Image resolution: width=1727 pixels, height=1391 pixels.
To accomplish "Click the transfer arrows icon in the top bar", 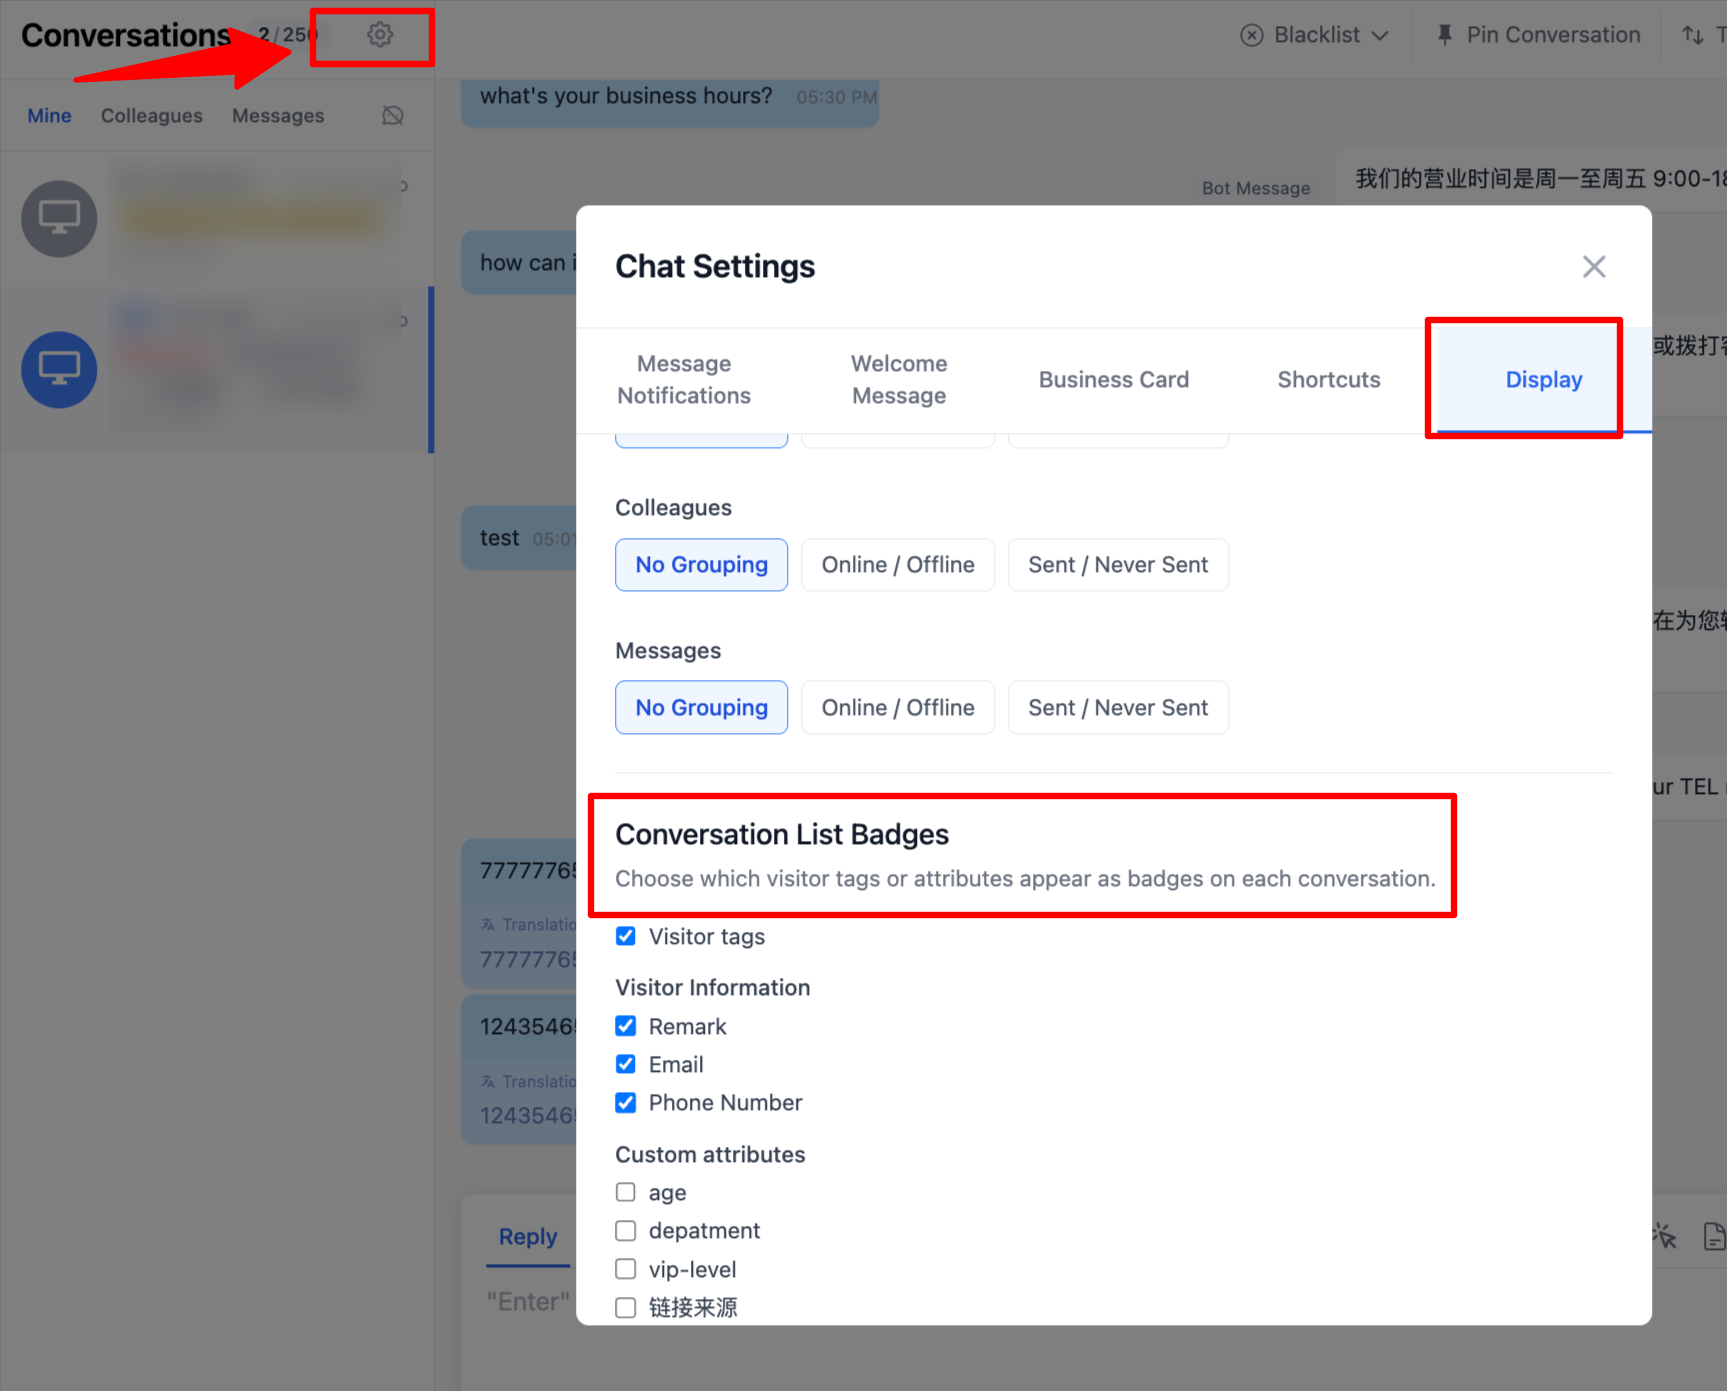I will tap(1693, 35).
